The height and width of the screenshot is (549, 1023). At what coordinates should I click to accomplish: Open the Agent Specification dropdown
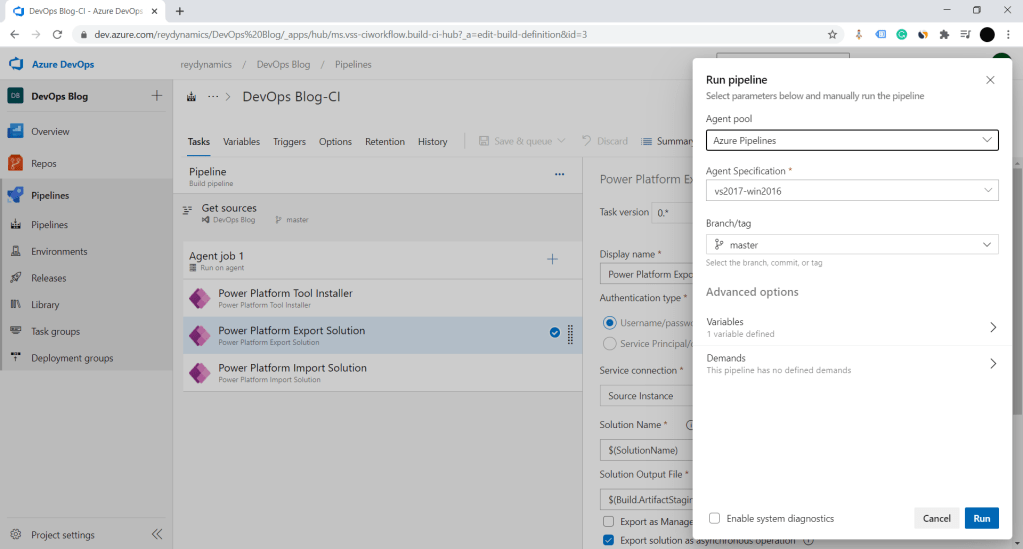click(851, 190)
